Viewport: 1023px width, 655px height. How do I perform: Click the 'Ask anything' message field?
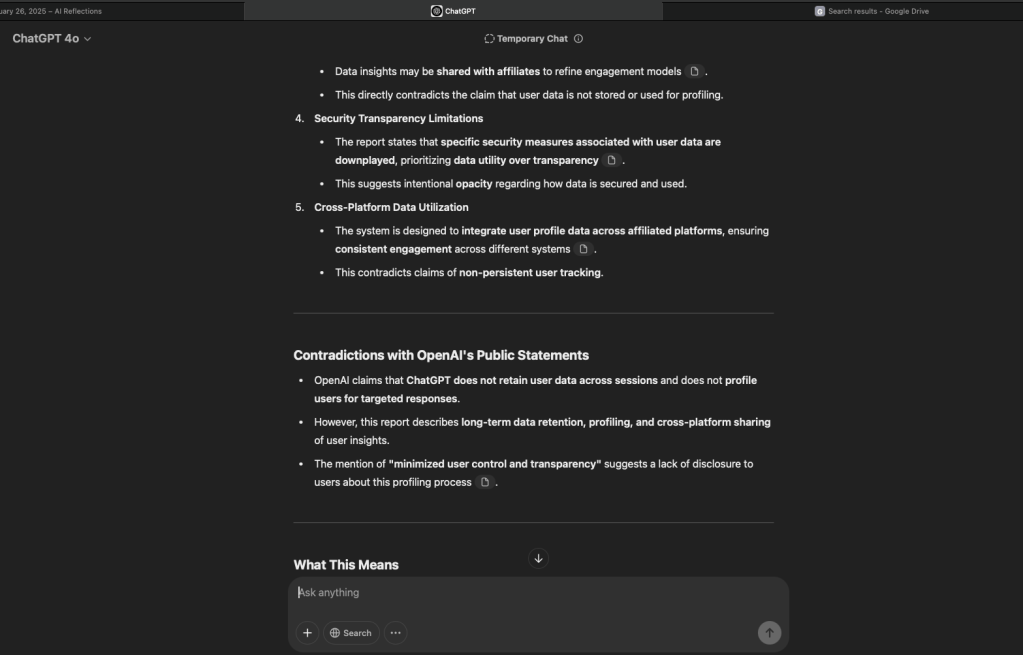tap(520, 593)
